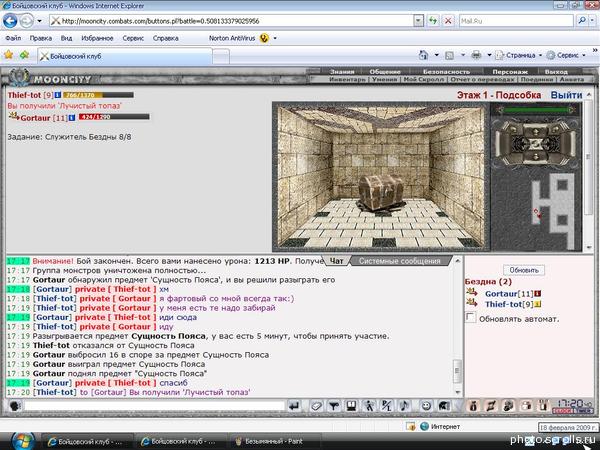
Task: Click the IE back navigation button
Action: click(10, 21)
